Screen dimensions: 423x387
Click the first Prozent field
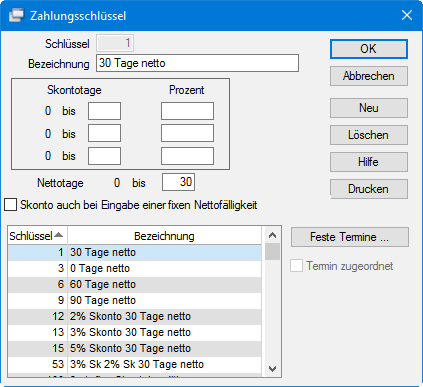[x=187, y=111]
